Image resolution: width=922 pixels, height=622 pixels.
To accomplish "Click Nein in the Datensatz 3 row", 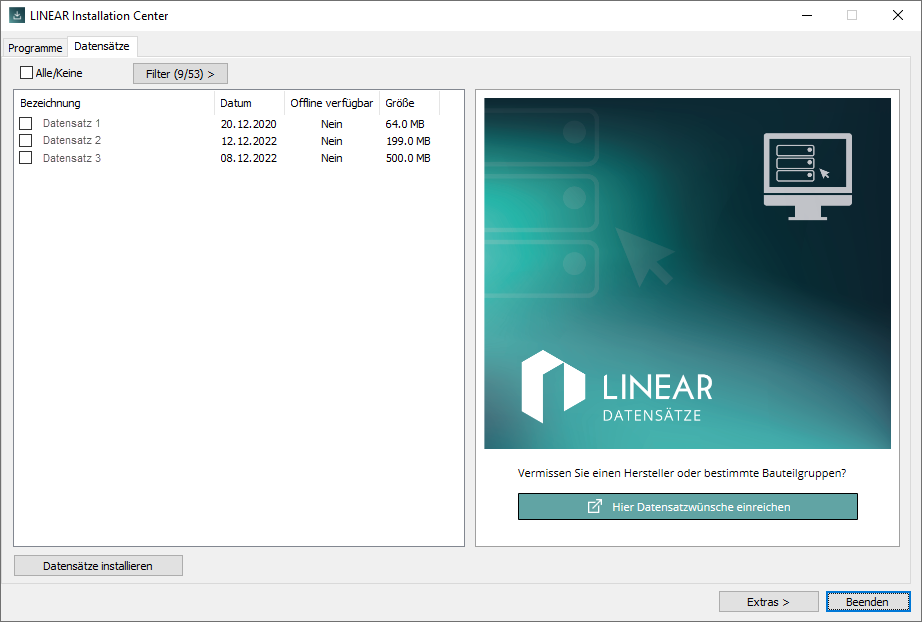I will pyautogui.click(x=332, y=158).
